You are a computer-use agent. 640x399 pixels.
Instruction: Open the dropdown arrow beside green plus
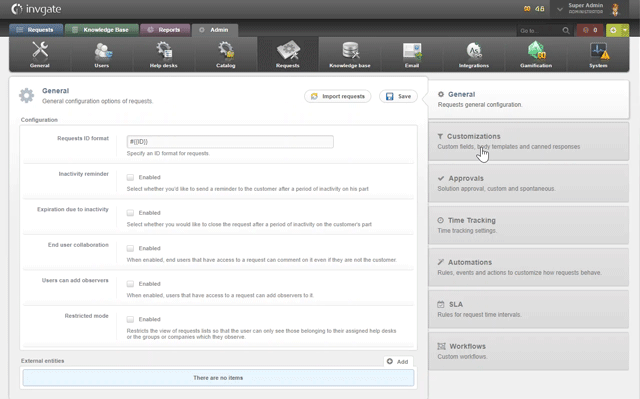coord(625,30)
